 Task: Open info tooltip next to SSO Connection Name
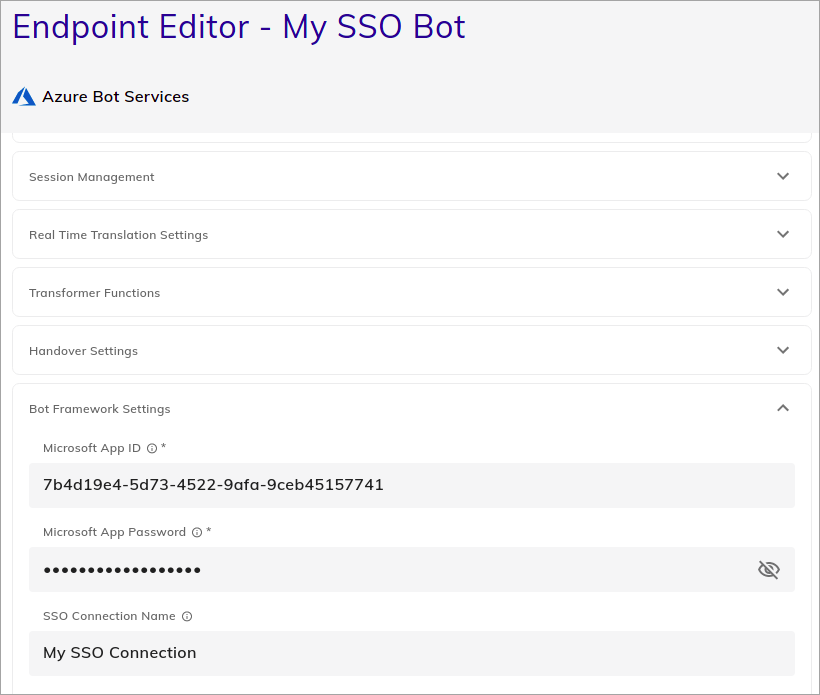click(187, 617)
